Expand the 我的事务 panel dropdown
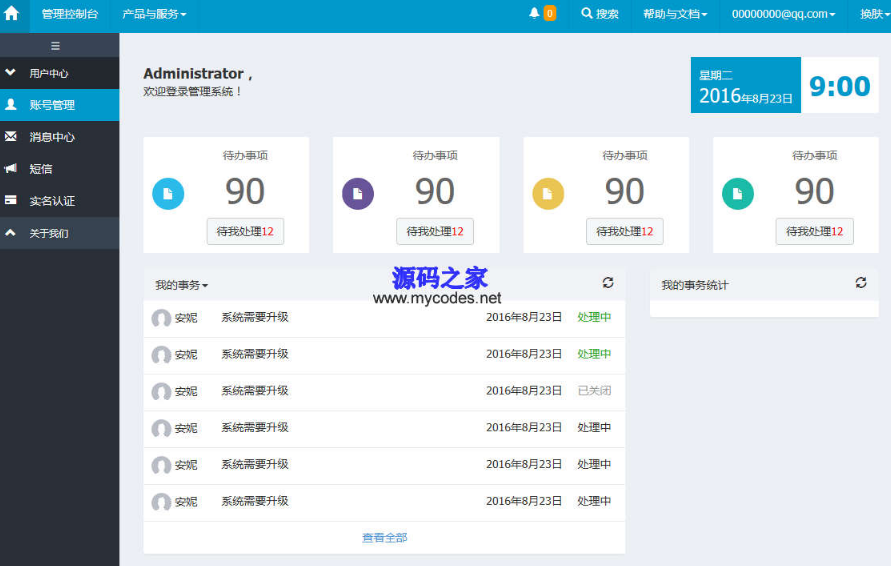Image resolution: width=891 pixels, height=566 pixels. click(181, 285)
